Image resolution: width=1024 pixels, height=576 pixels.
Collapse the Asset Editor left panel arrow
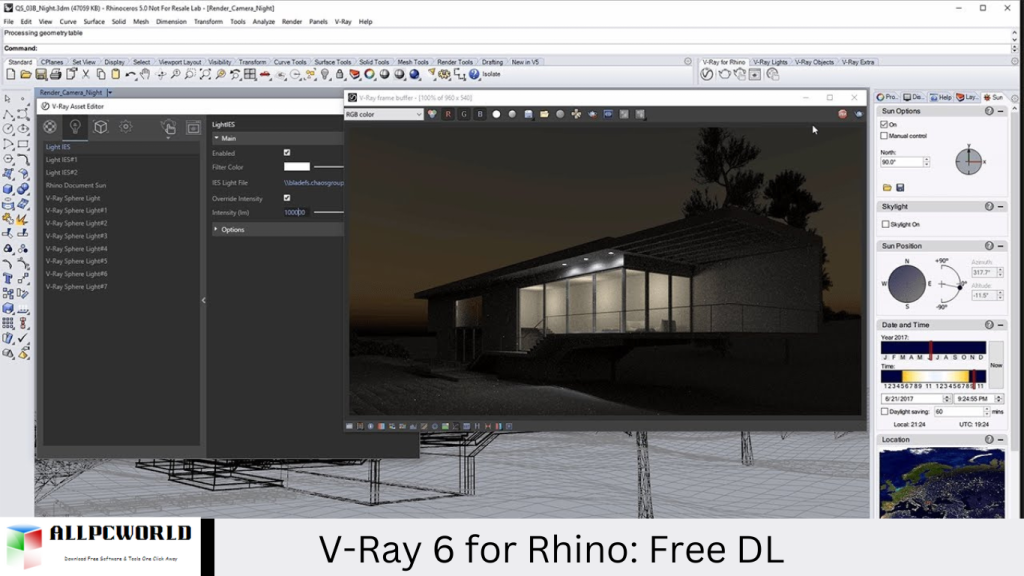(204, 300)
